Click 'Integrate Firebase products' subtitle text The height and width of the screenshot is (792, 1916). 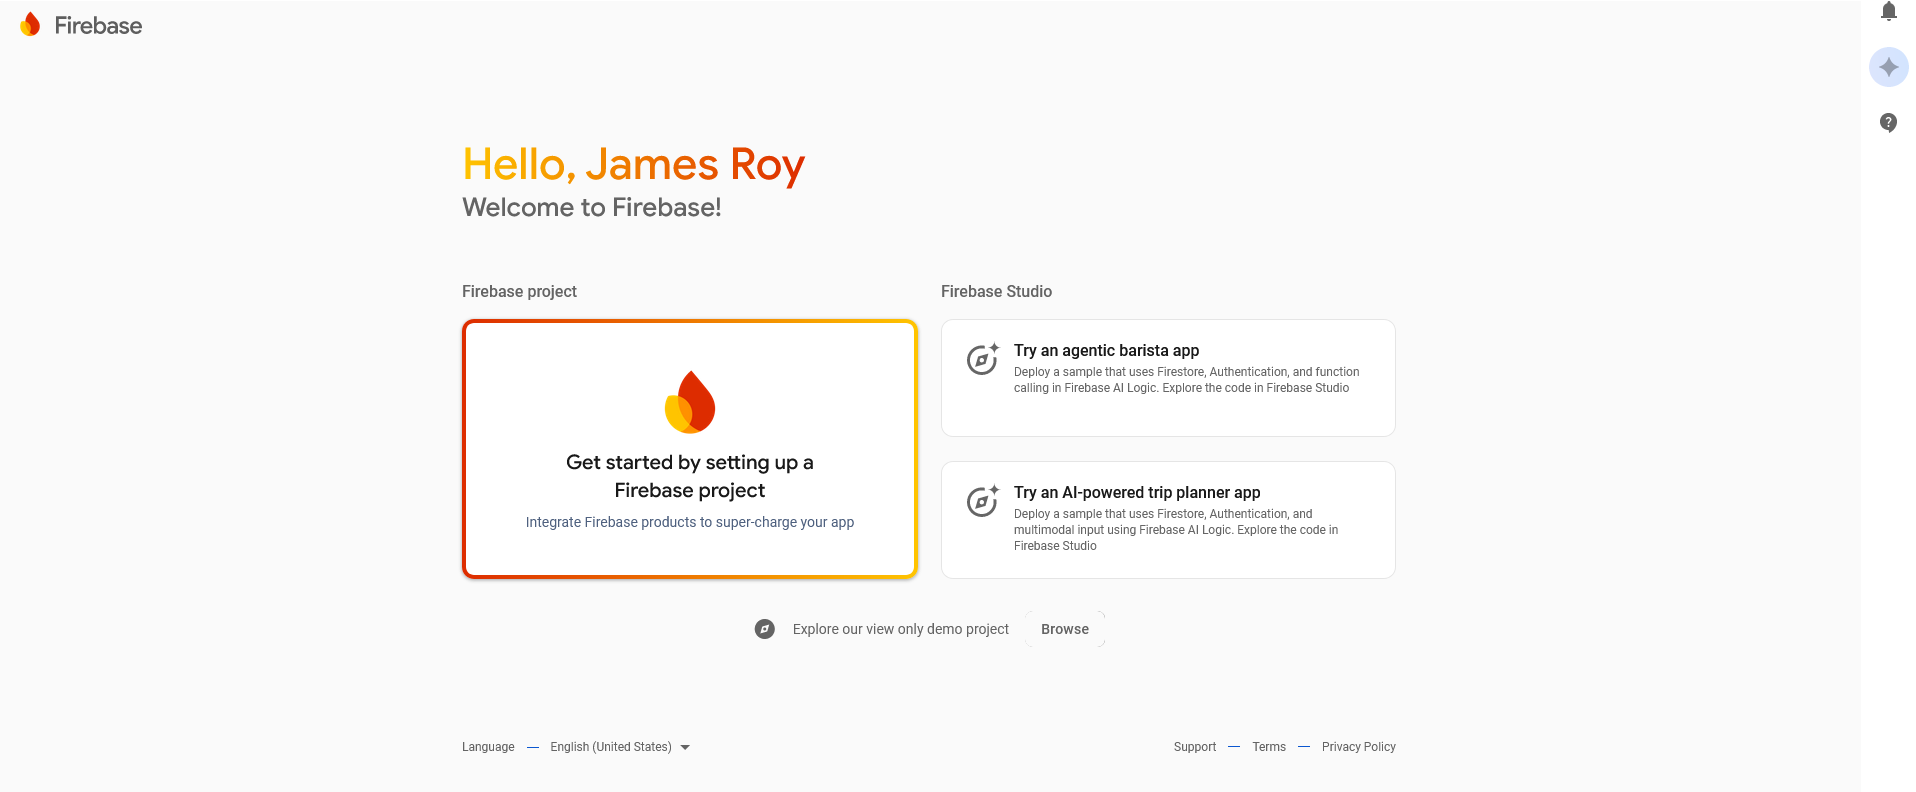tap(690, 522)
